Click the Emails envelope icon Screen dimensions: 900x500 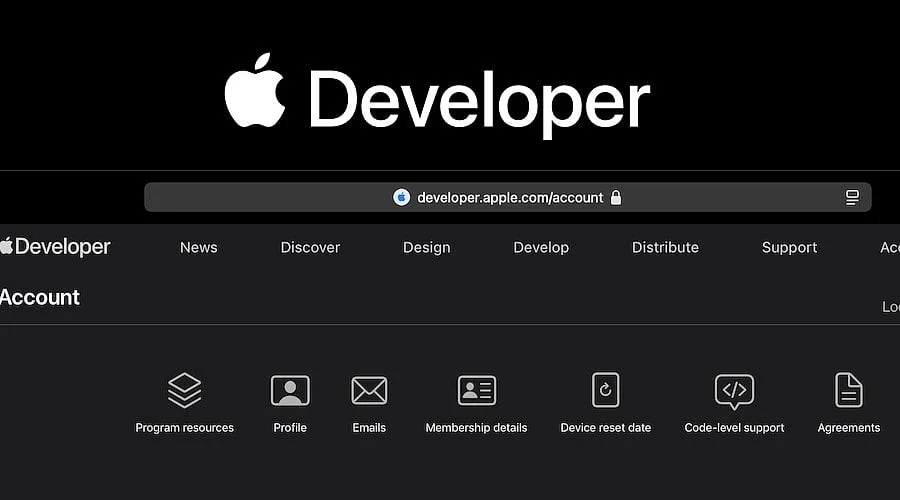pos(369,391)
